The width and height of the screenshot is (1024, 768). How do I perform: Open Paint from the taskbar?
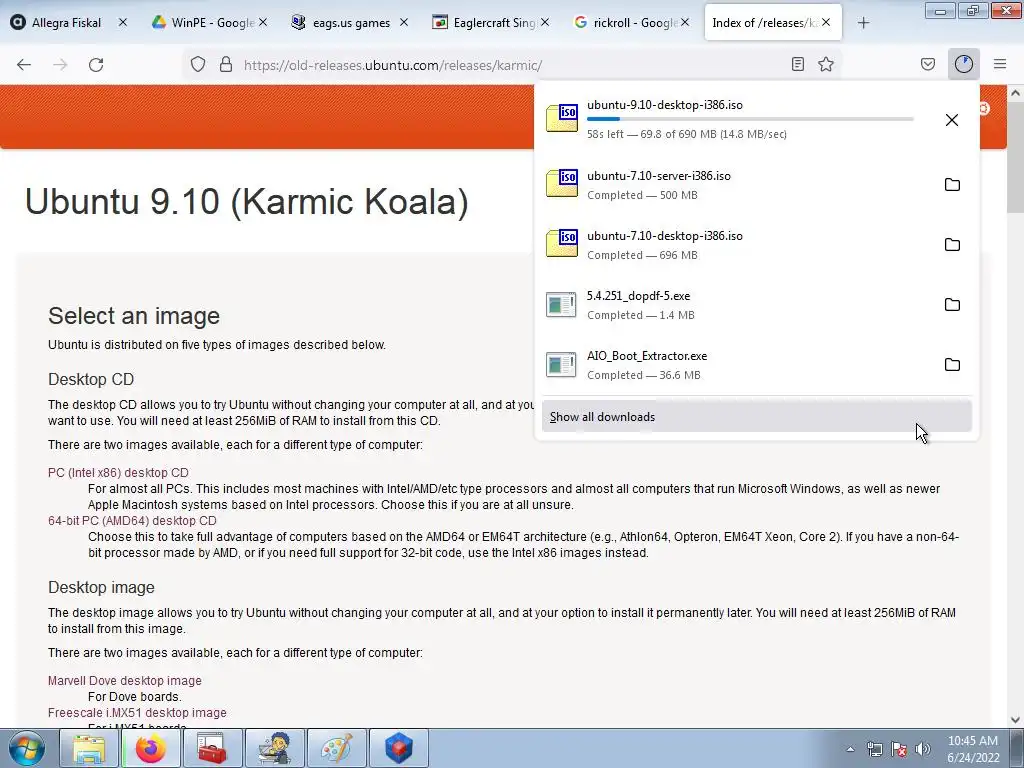point(337,748)
